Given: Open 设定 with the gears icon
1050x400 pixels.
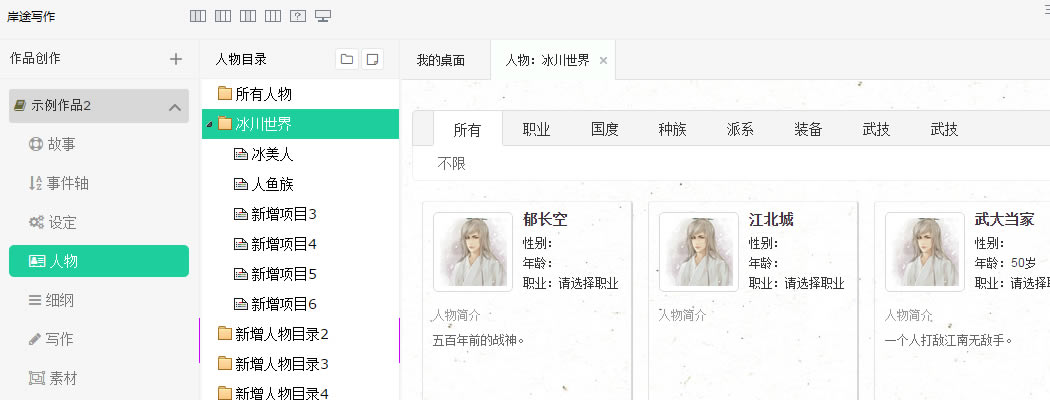Looking at the screenshot, I should (x=62, y=222).
